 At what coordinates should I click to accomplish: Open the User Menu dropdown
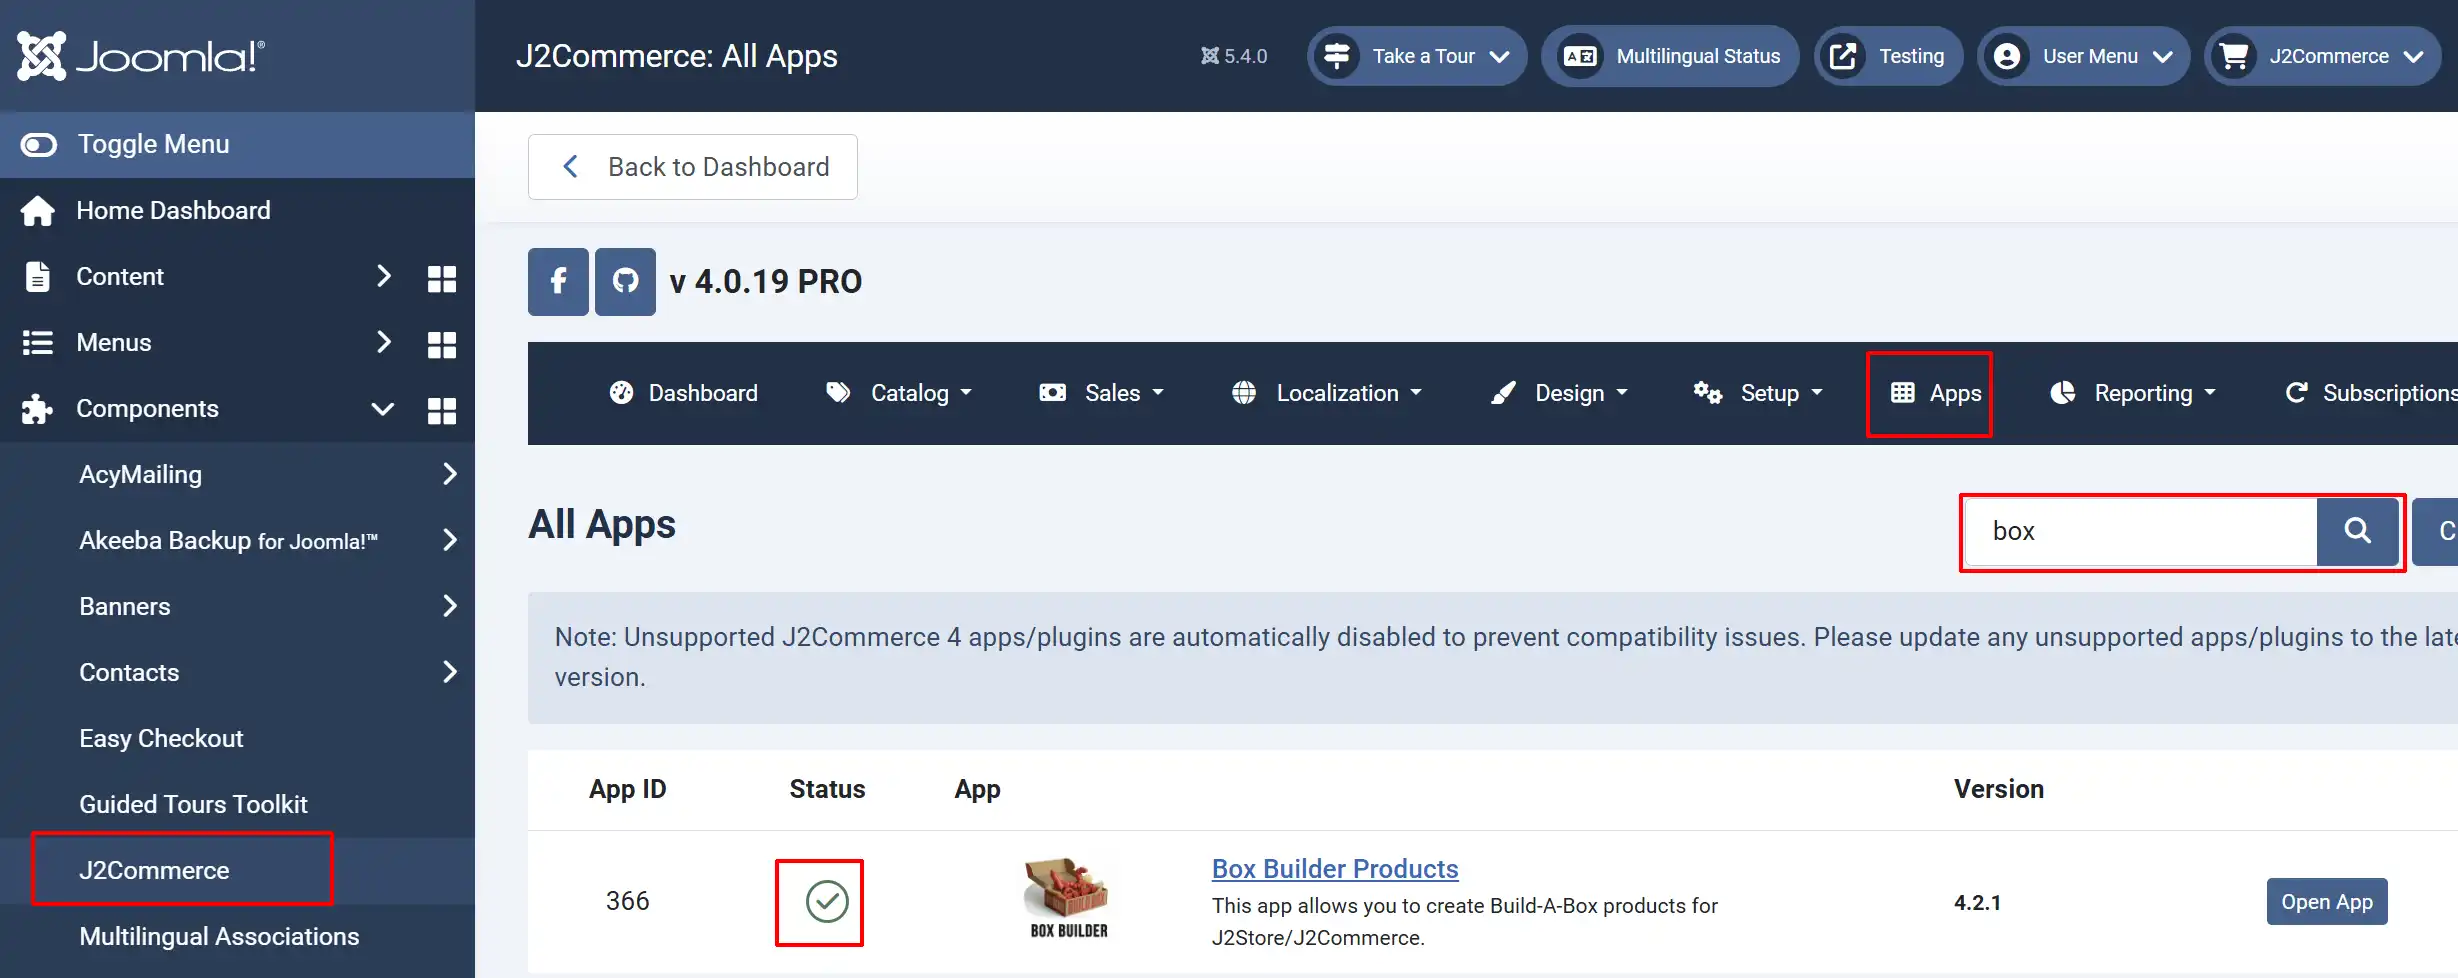[x=2083, y=56]
